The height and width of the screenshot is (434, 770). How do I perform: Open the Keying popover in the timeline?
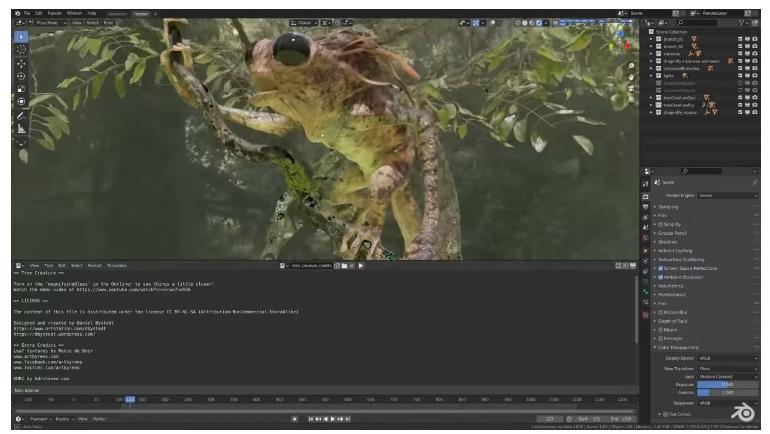pos(64,419)
